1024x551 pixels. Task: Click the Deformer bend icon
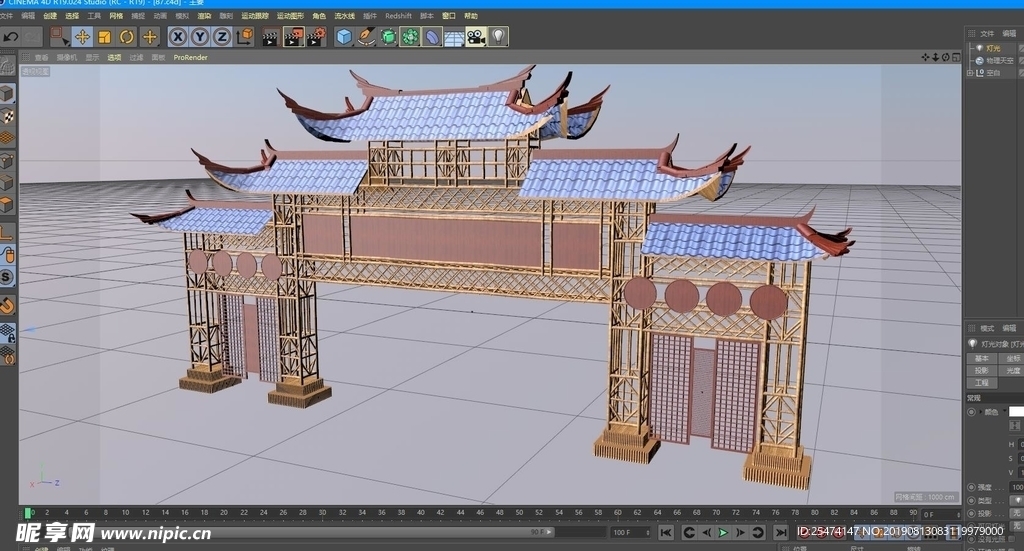click(x=432, y=37)
